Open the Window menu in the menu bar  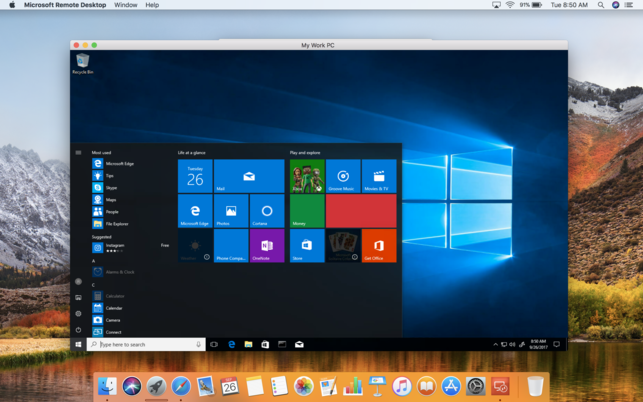(x=126, y=5)
